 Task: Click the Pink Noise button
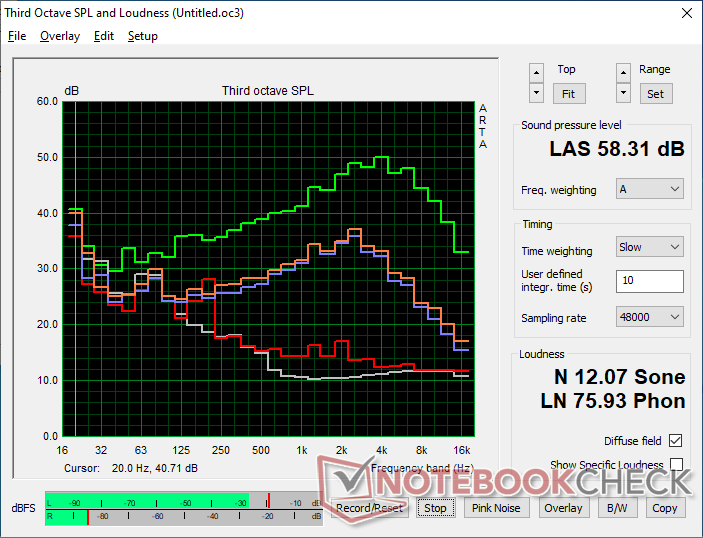point(496,508)
